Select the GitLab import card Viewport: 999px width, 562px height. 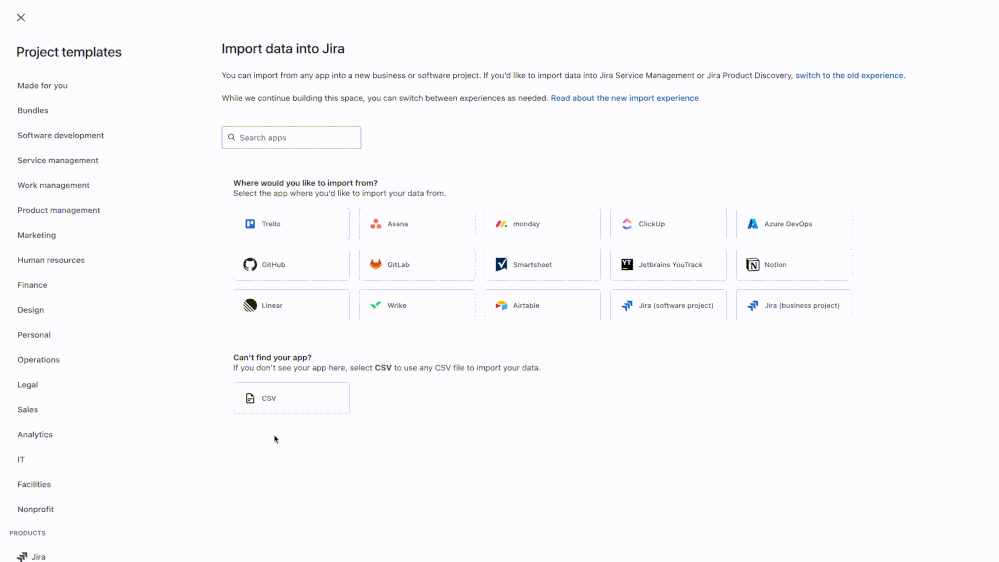[x=417, y=264]
